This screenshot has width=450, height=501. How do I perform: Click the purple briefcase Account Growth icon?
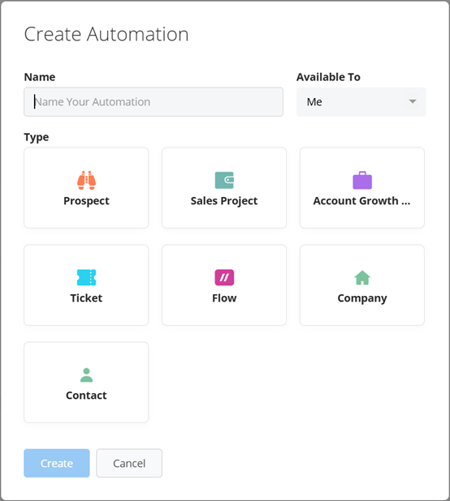tap(362, 180)
